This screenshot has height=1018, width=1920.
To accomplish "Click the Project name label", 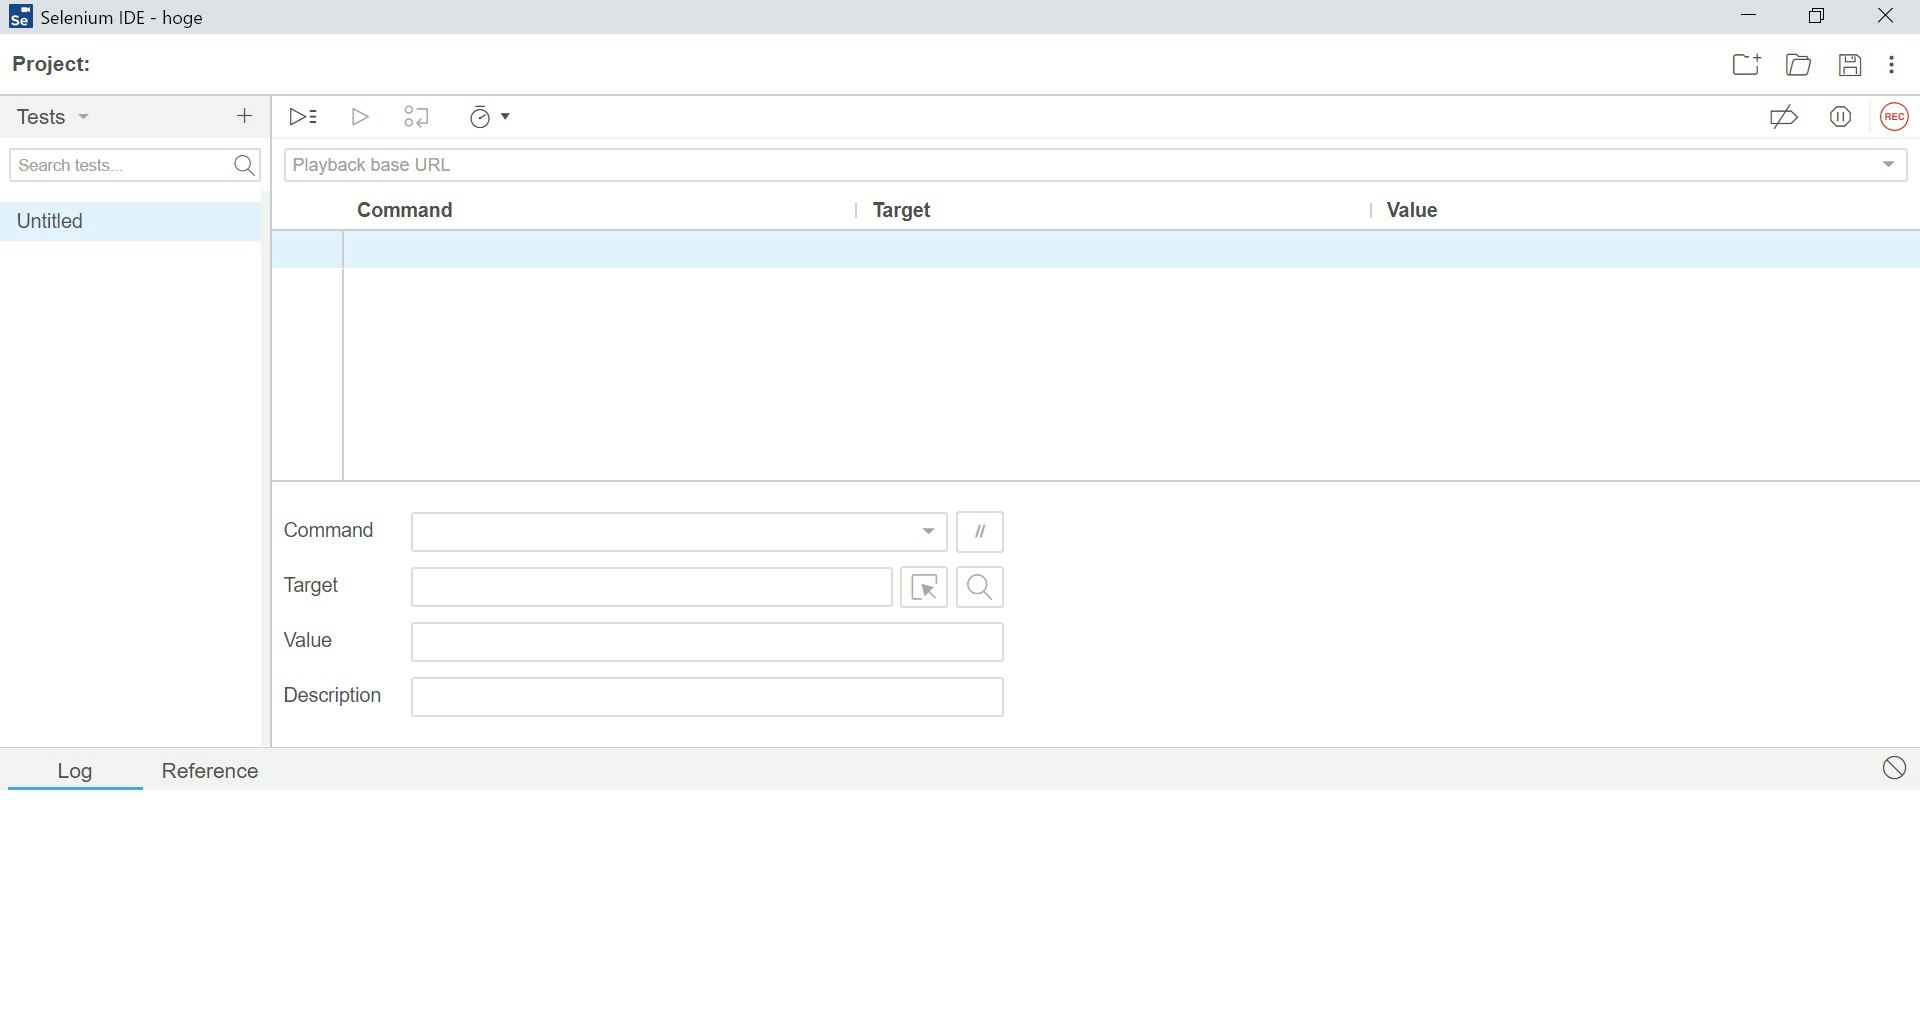I will pyautogui.click(x=52, y=64).
